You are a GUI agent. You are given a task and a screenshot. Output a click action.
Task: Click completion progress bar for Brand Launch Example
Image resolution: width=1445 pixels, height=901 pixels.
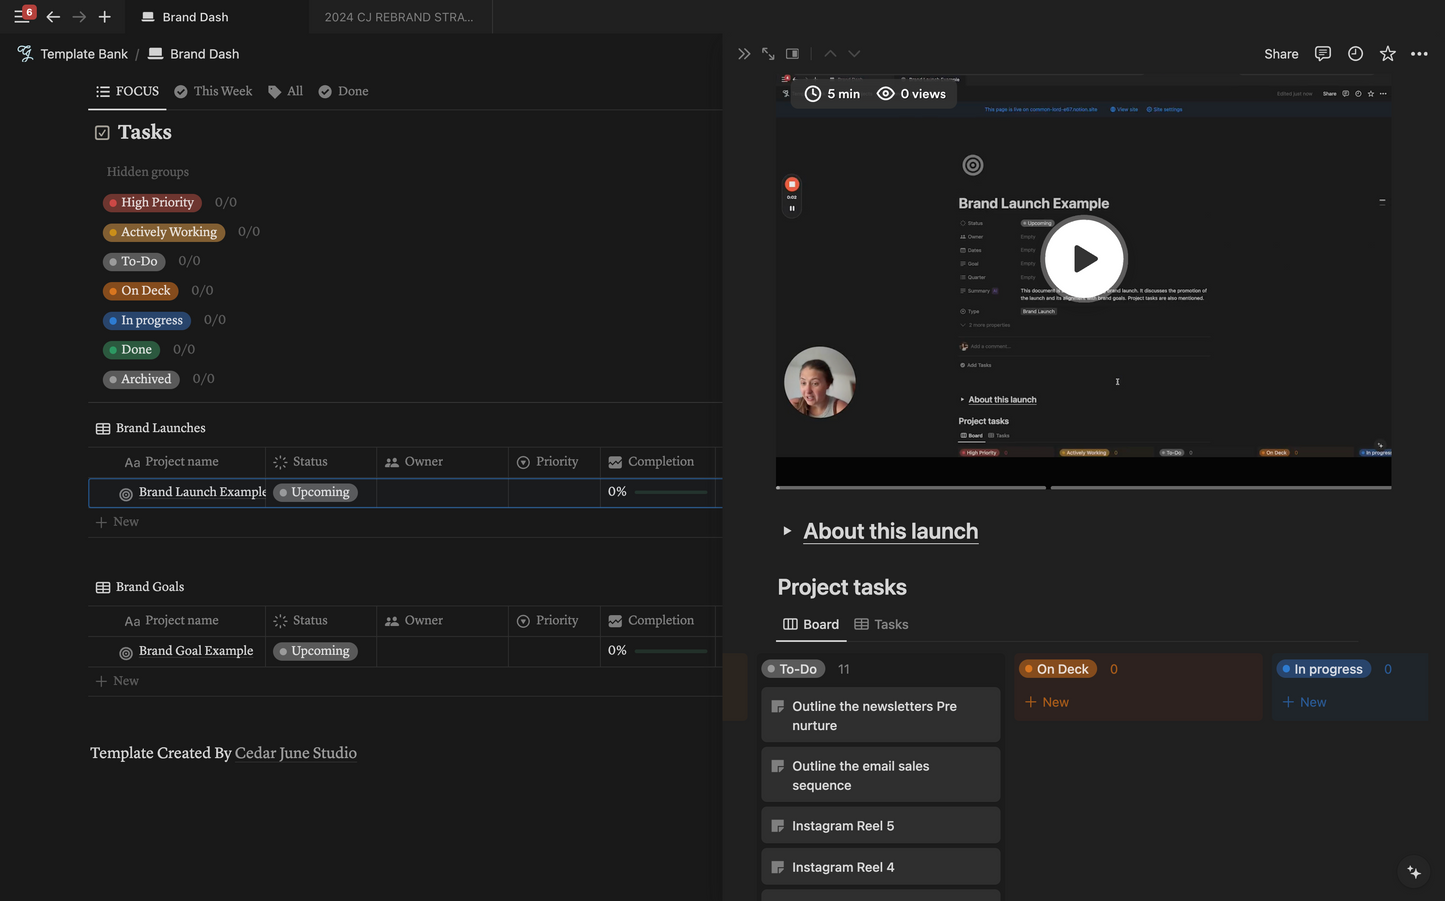point(671,492)
